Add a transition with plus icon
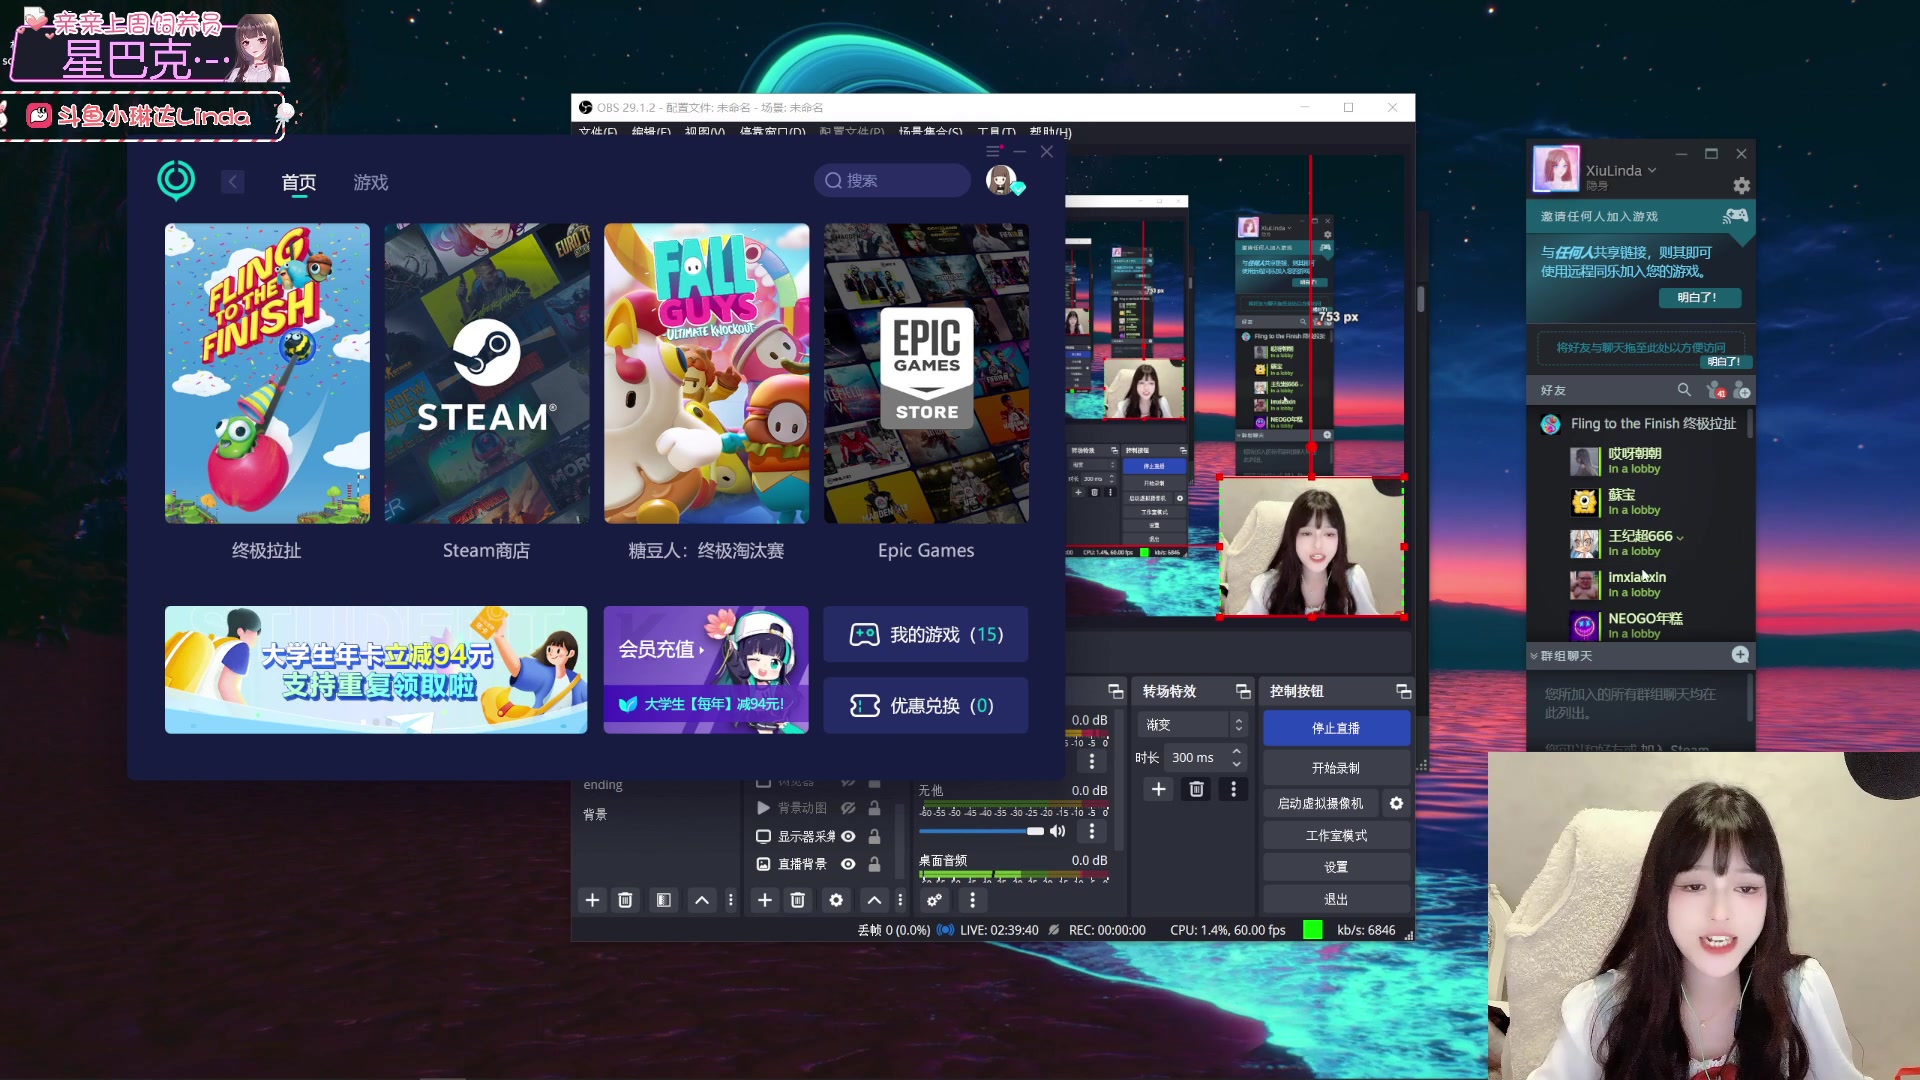The image size is (1920, 1080). click(1158, 789)
